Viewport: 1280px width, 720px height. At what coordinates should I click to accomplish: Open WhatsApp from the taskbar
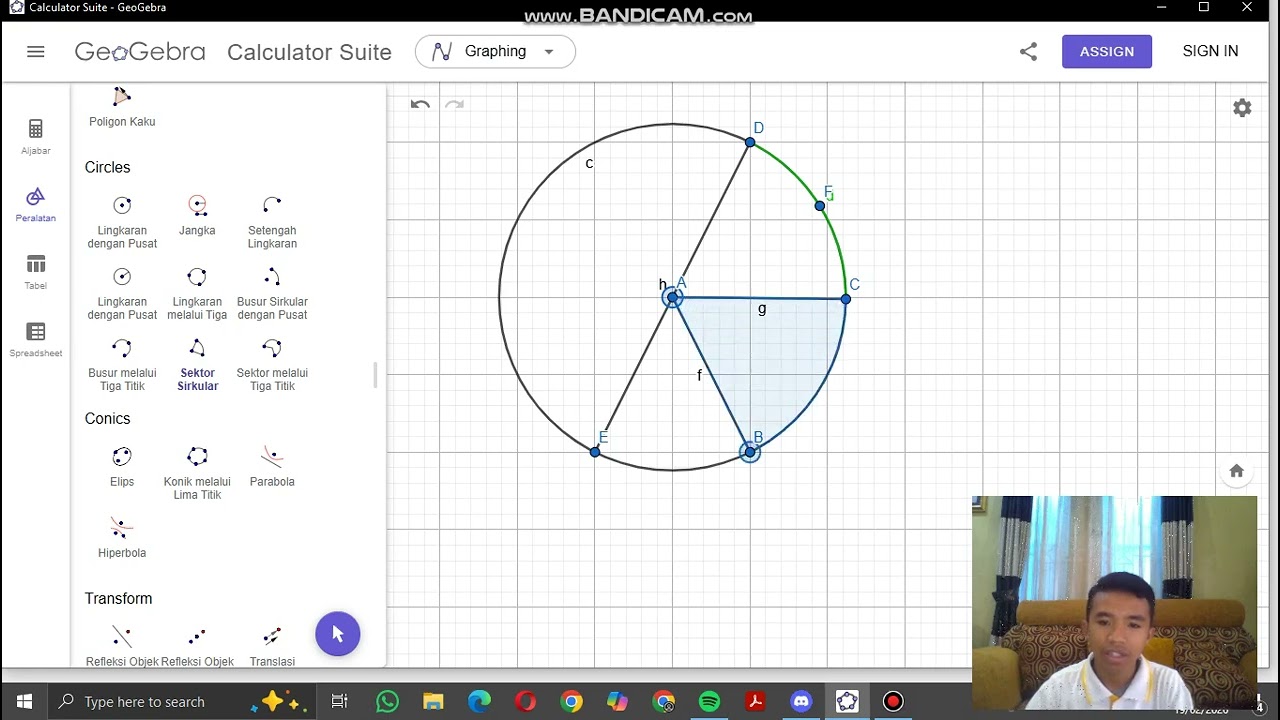pyautogui.click(x=387, y=701)
